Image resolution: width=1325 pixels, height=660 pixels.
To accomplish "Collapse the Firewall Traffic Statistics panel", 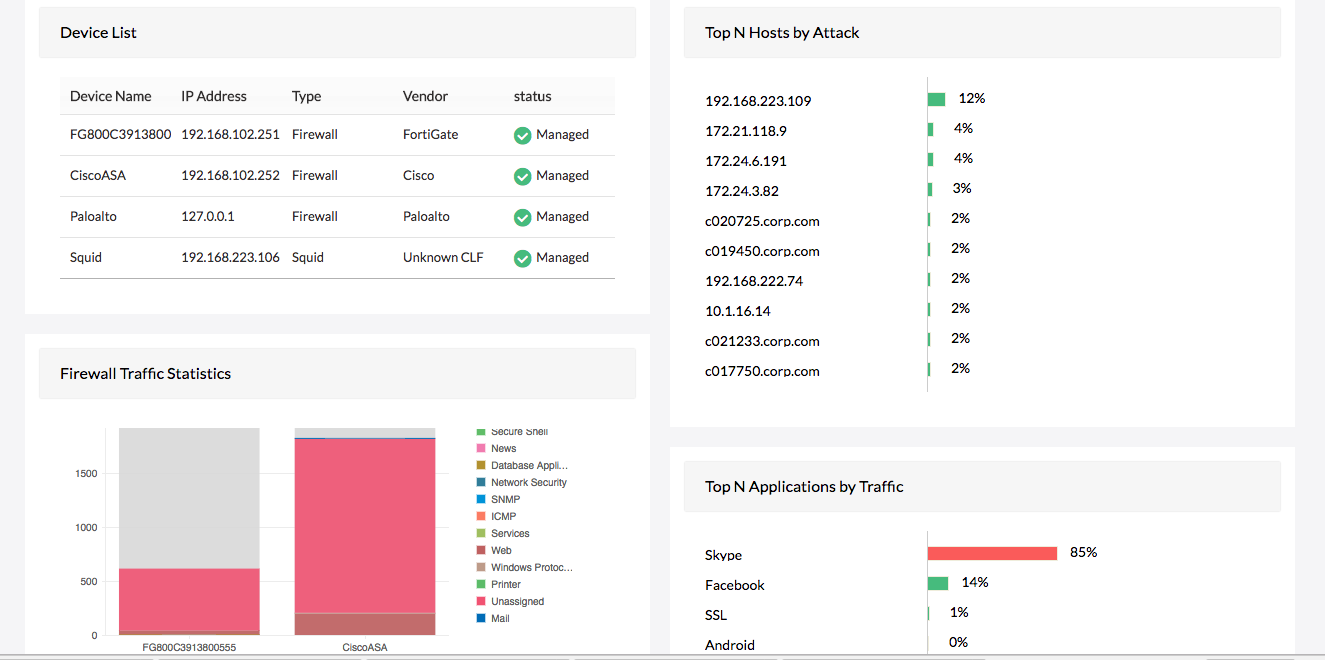I will (145, 373).
